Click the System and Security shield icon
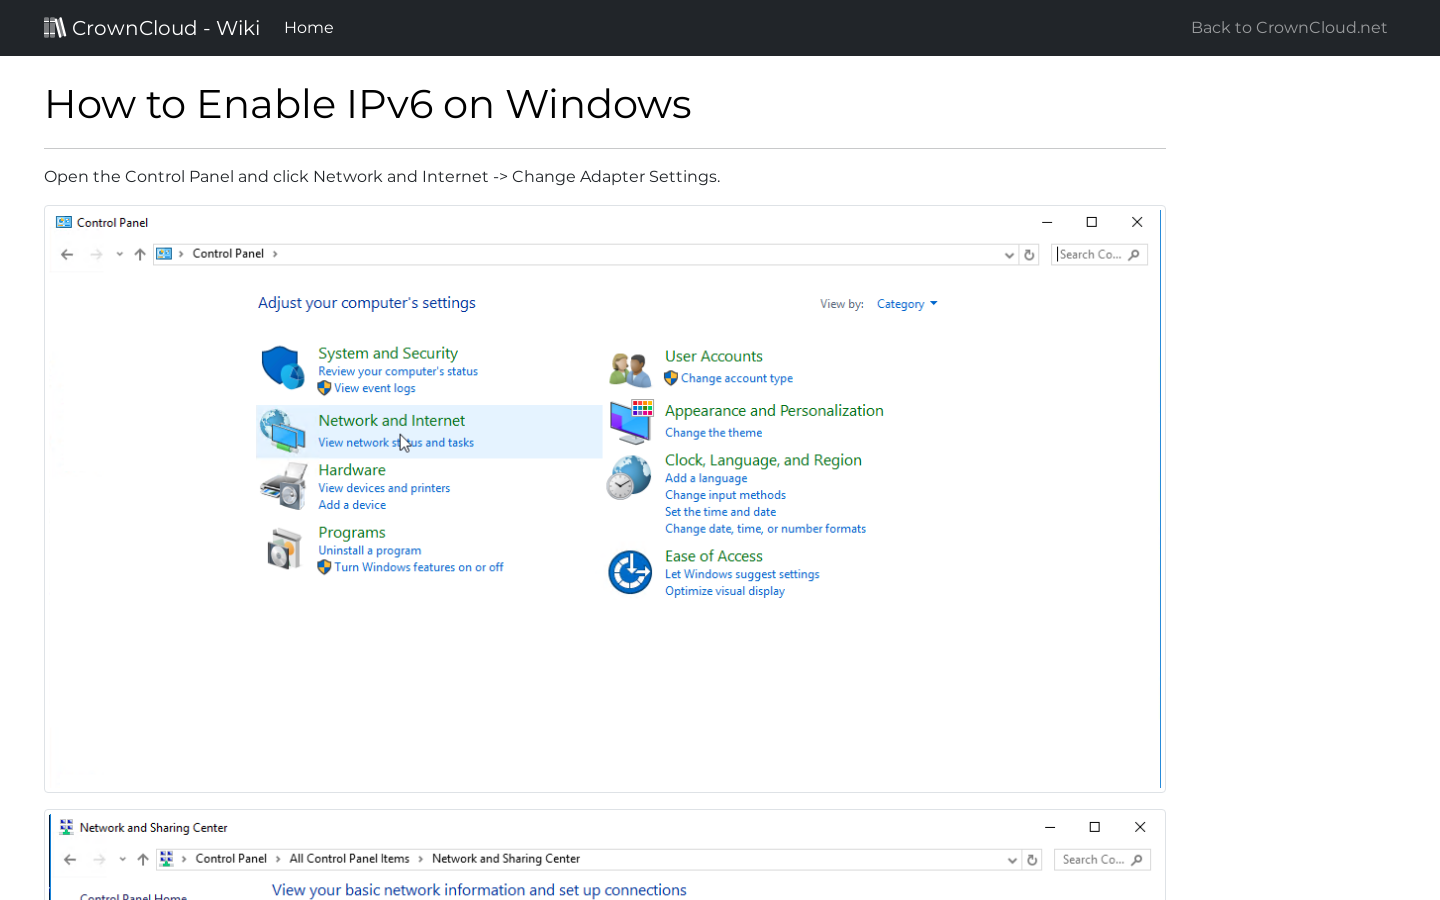Screen dimensions: 1440x900 point(283,368)
